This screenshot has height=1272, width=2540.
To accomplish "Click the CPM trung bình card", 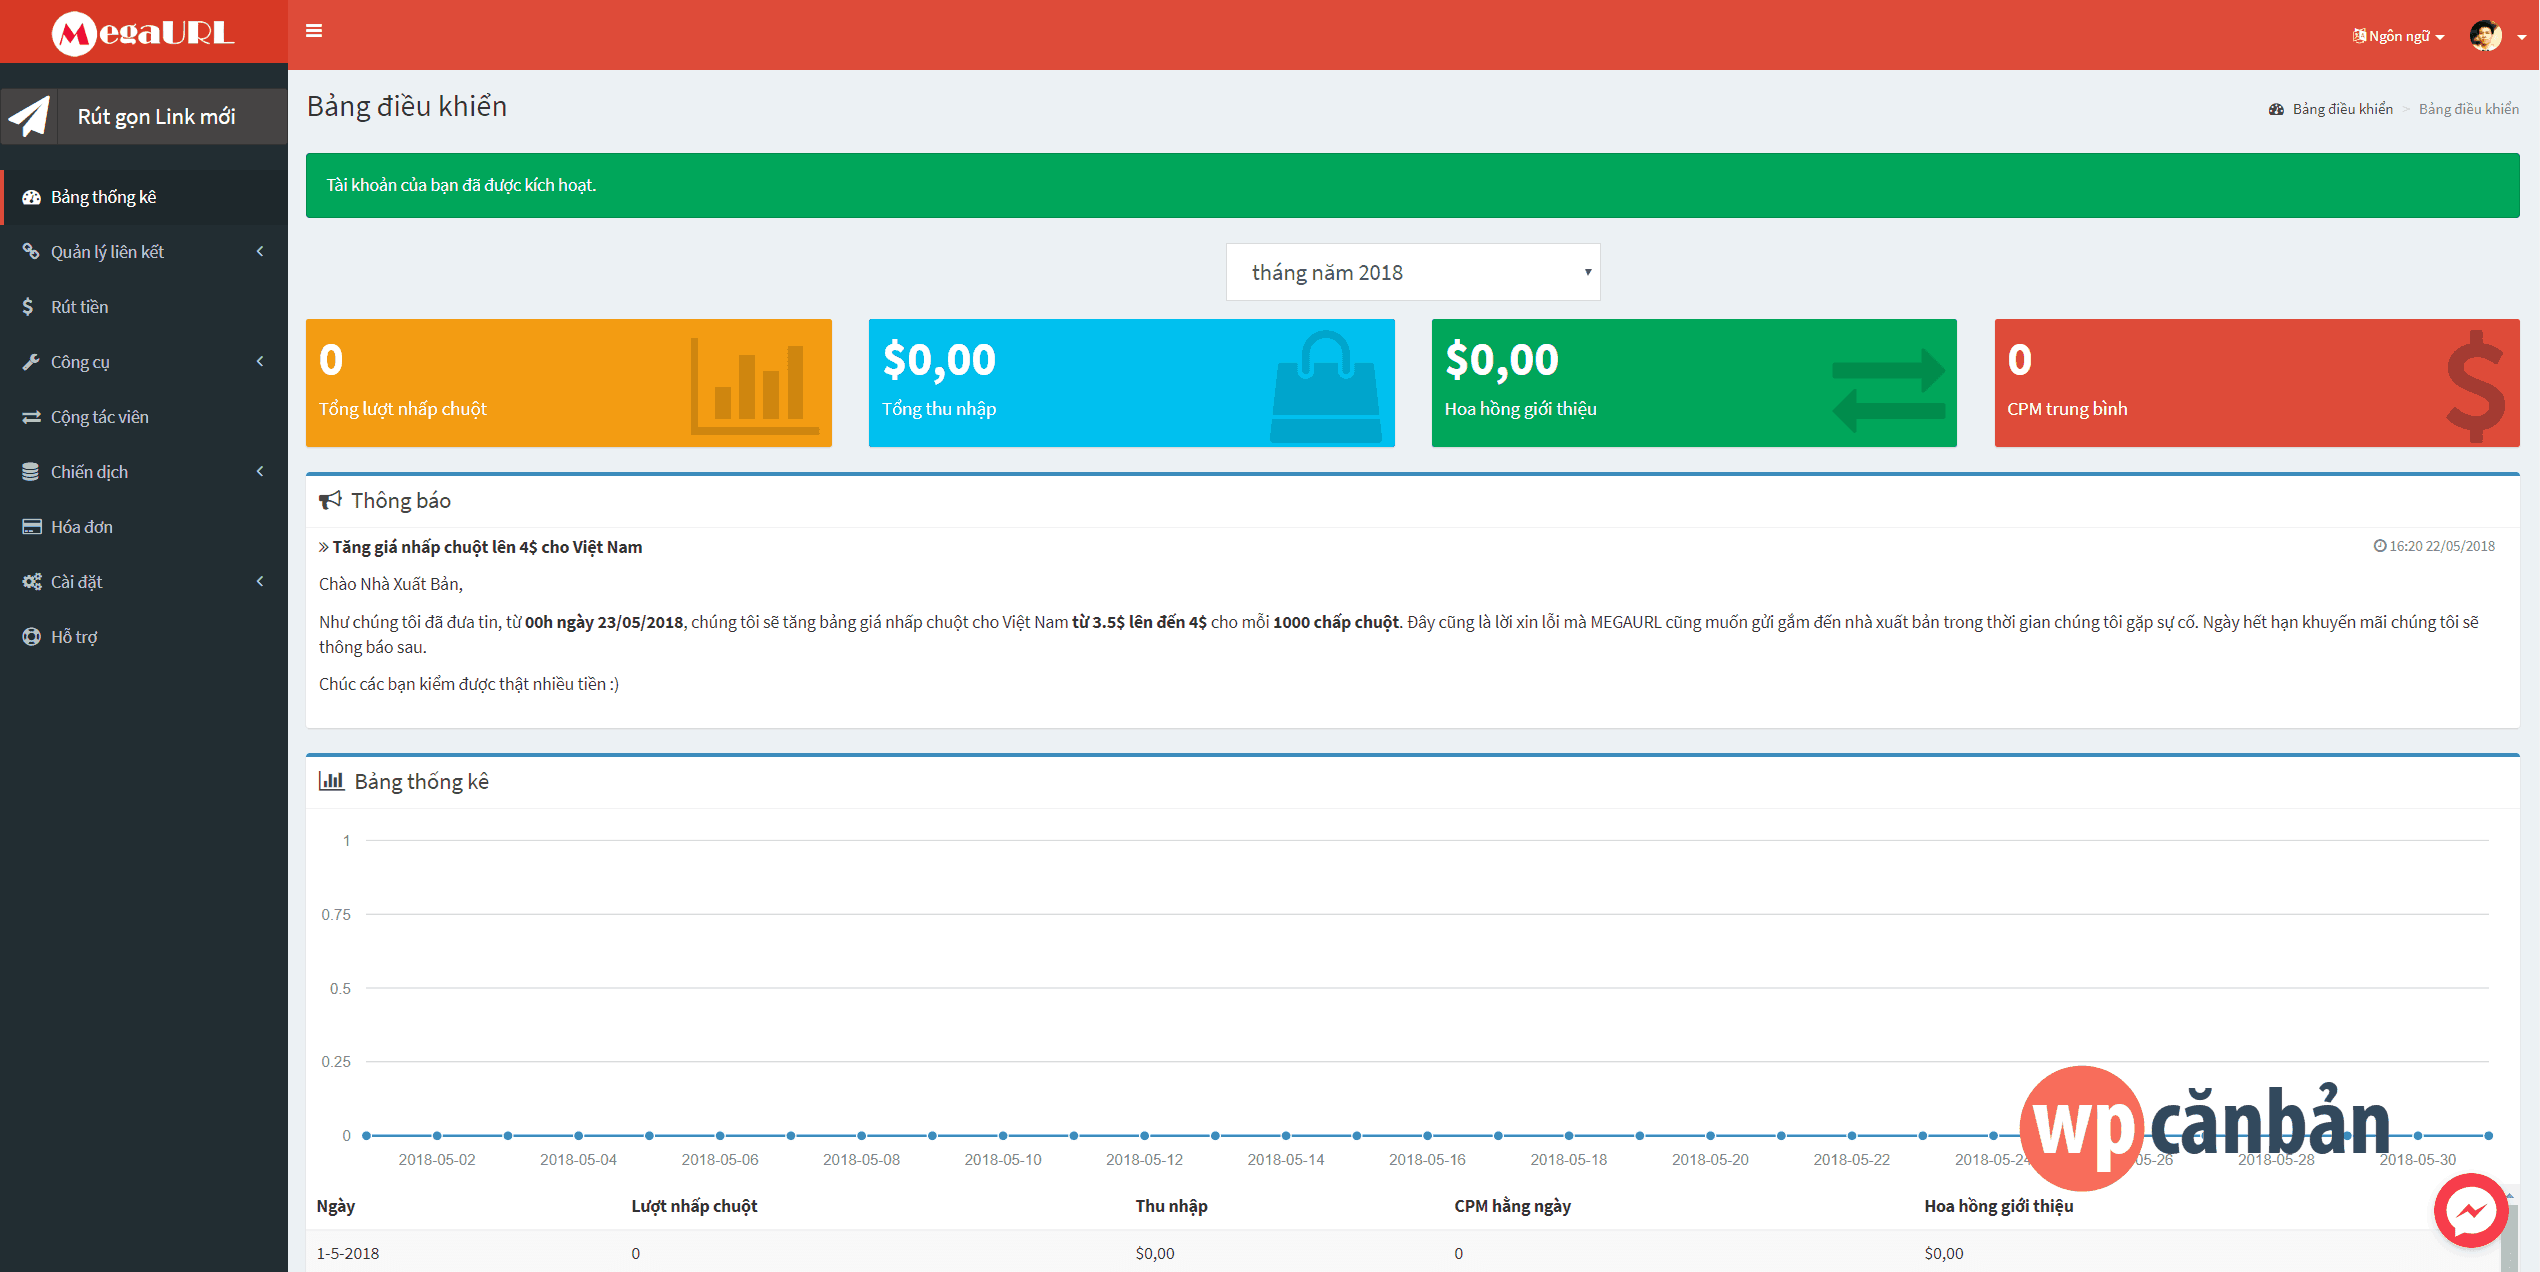I will tap(2257, 383).
